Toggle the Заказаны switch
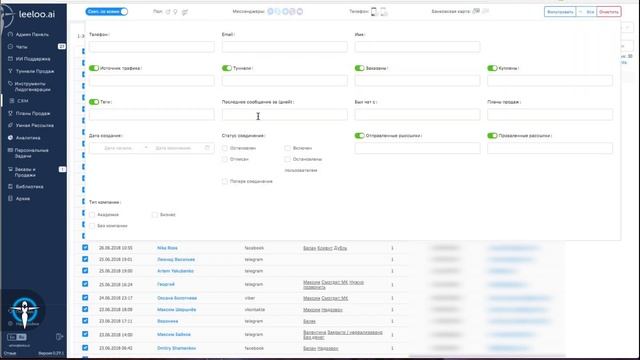640x360 pixels. tap(360, 68)
